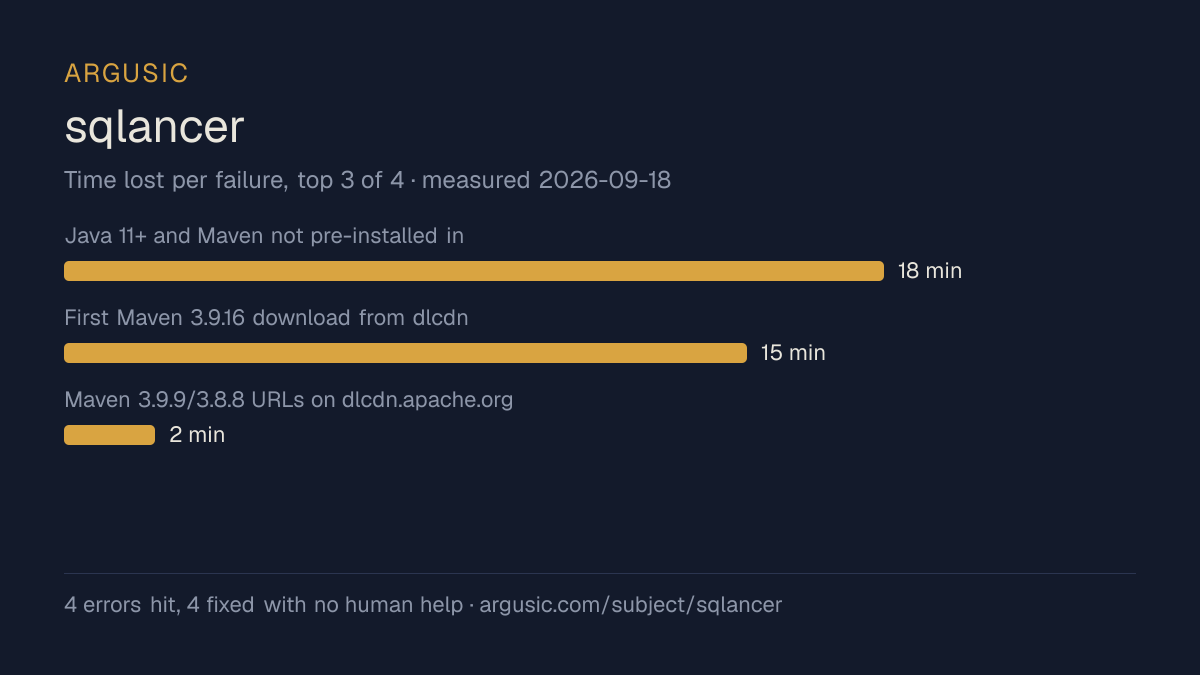Screen dimensions: 1200x675
Task: Click the bar for Maven 3.9.16 download
Action: coord(405,353)
